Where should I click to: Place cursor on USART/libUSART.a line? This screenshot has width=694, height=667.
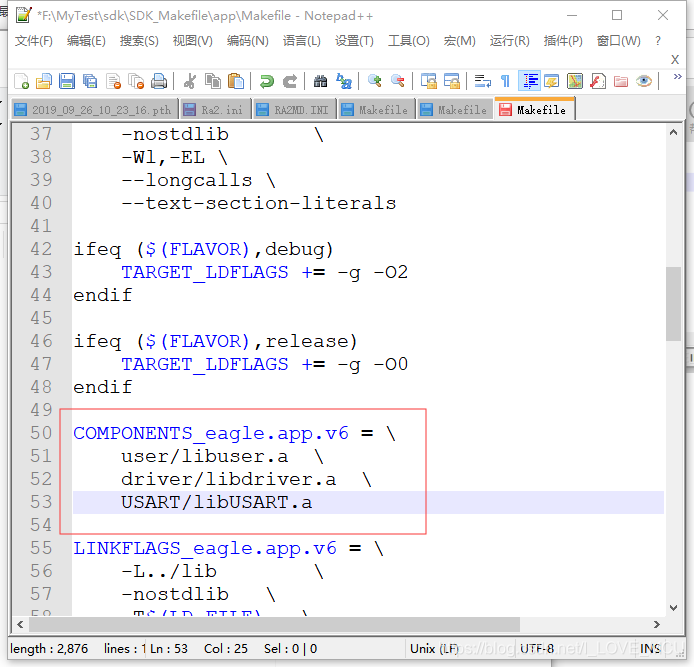coord(368,502)
